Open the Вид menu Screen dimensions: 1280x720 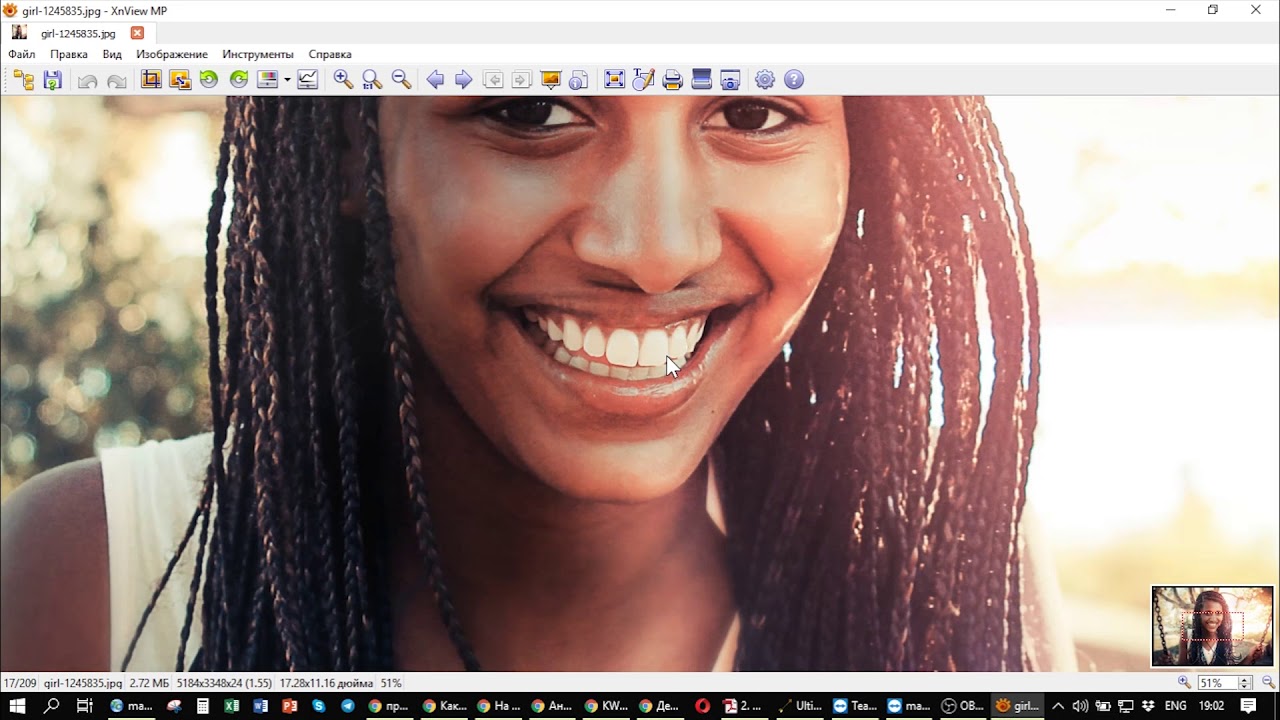click(x=112, y=54)
